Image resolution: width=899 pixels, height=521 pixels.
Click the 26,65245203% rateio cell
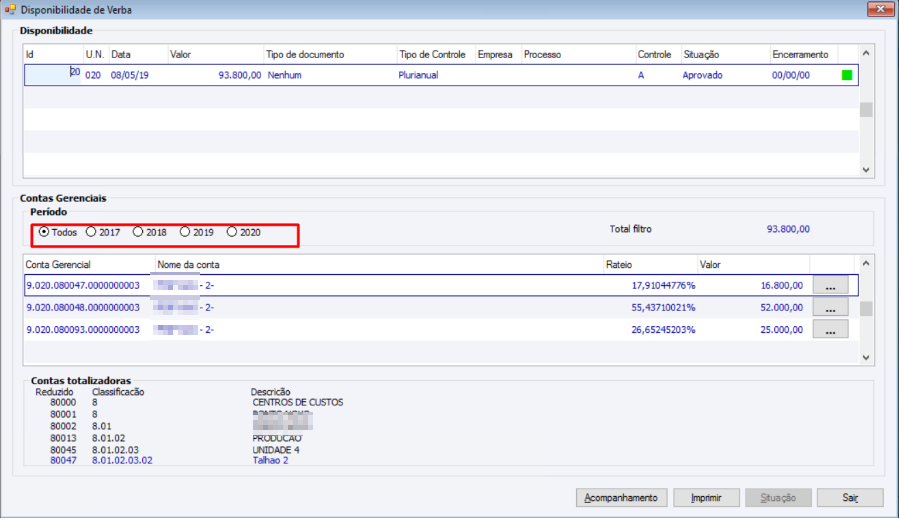663,330
